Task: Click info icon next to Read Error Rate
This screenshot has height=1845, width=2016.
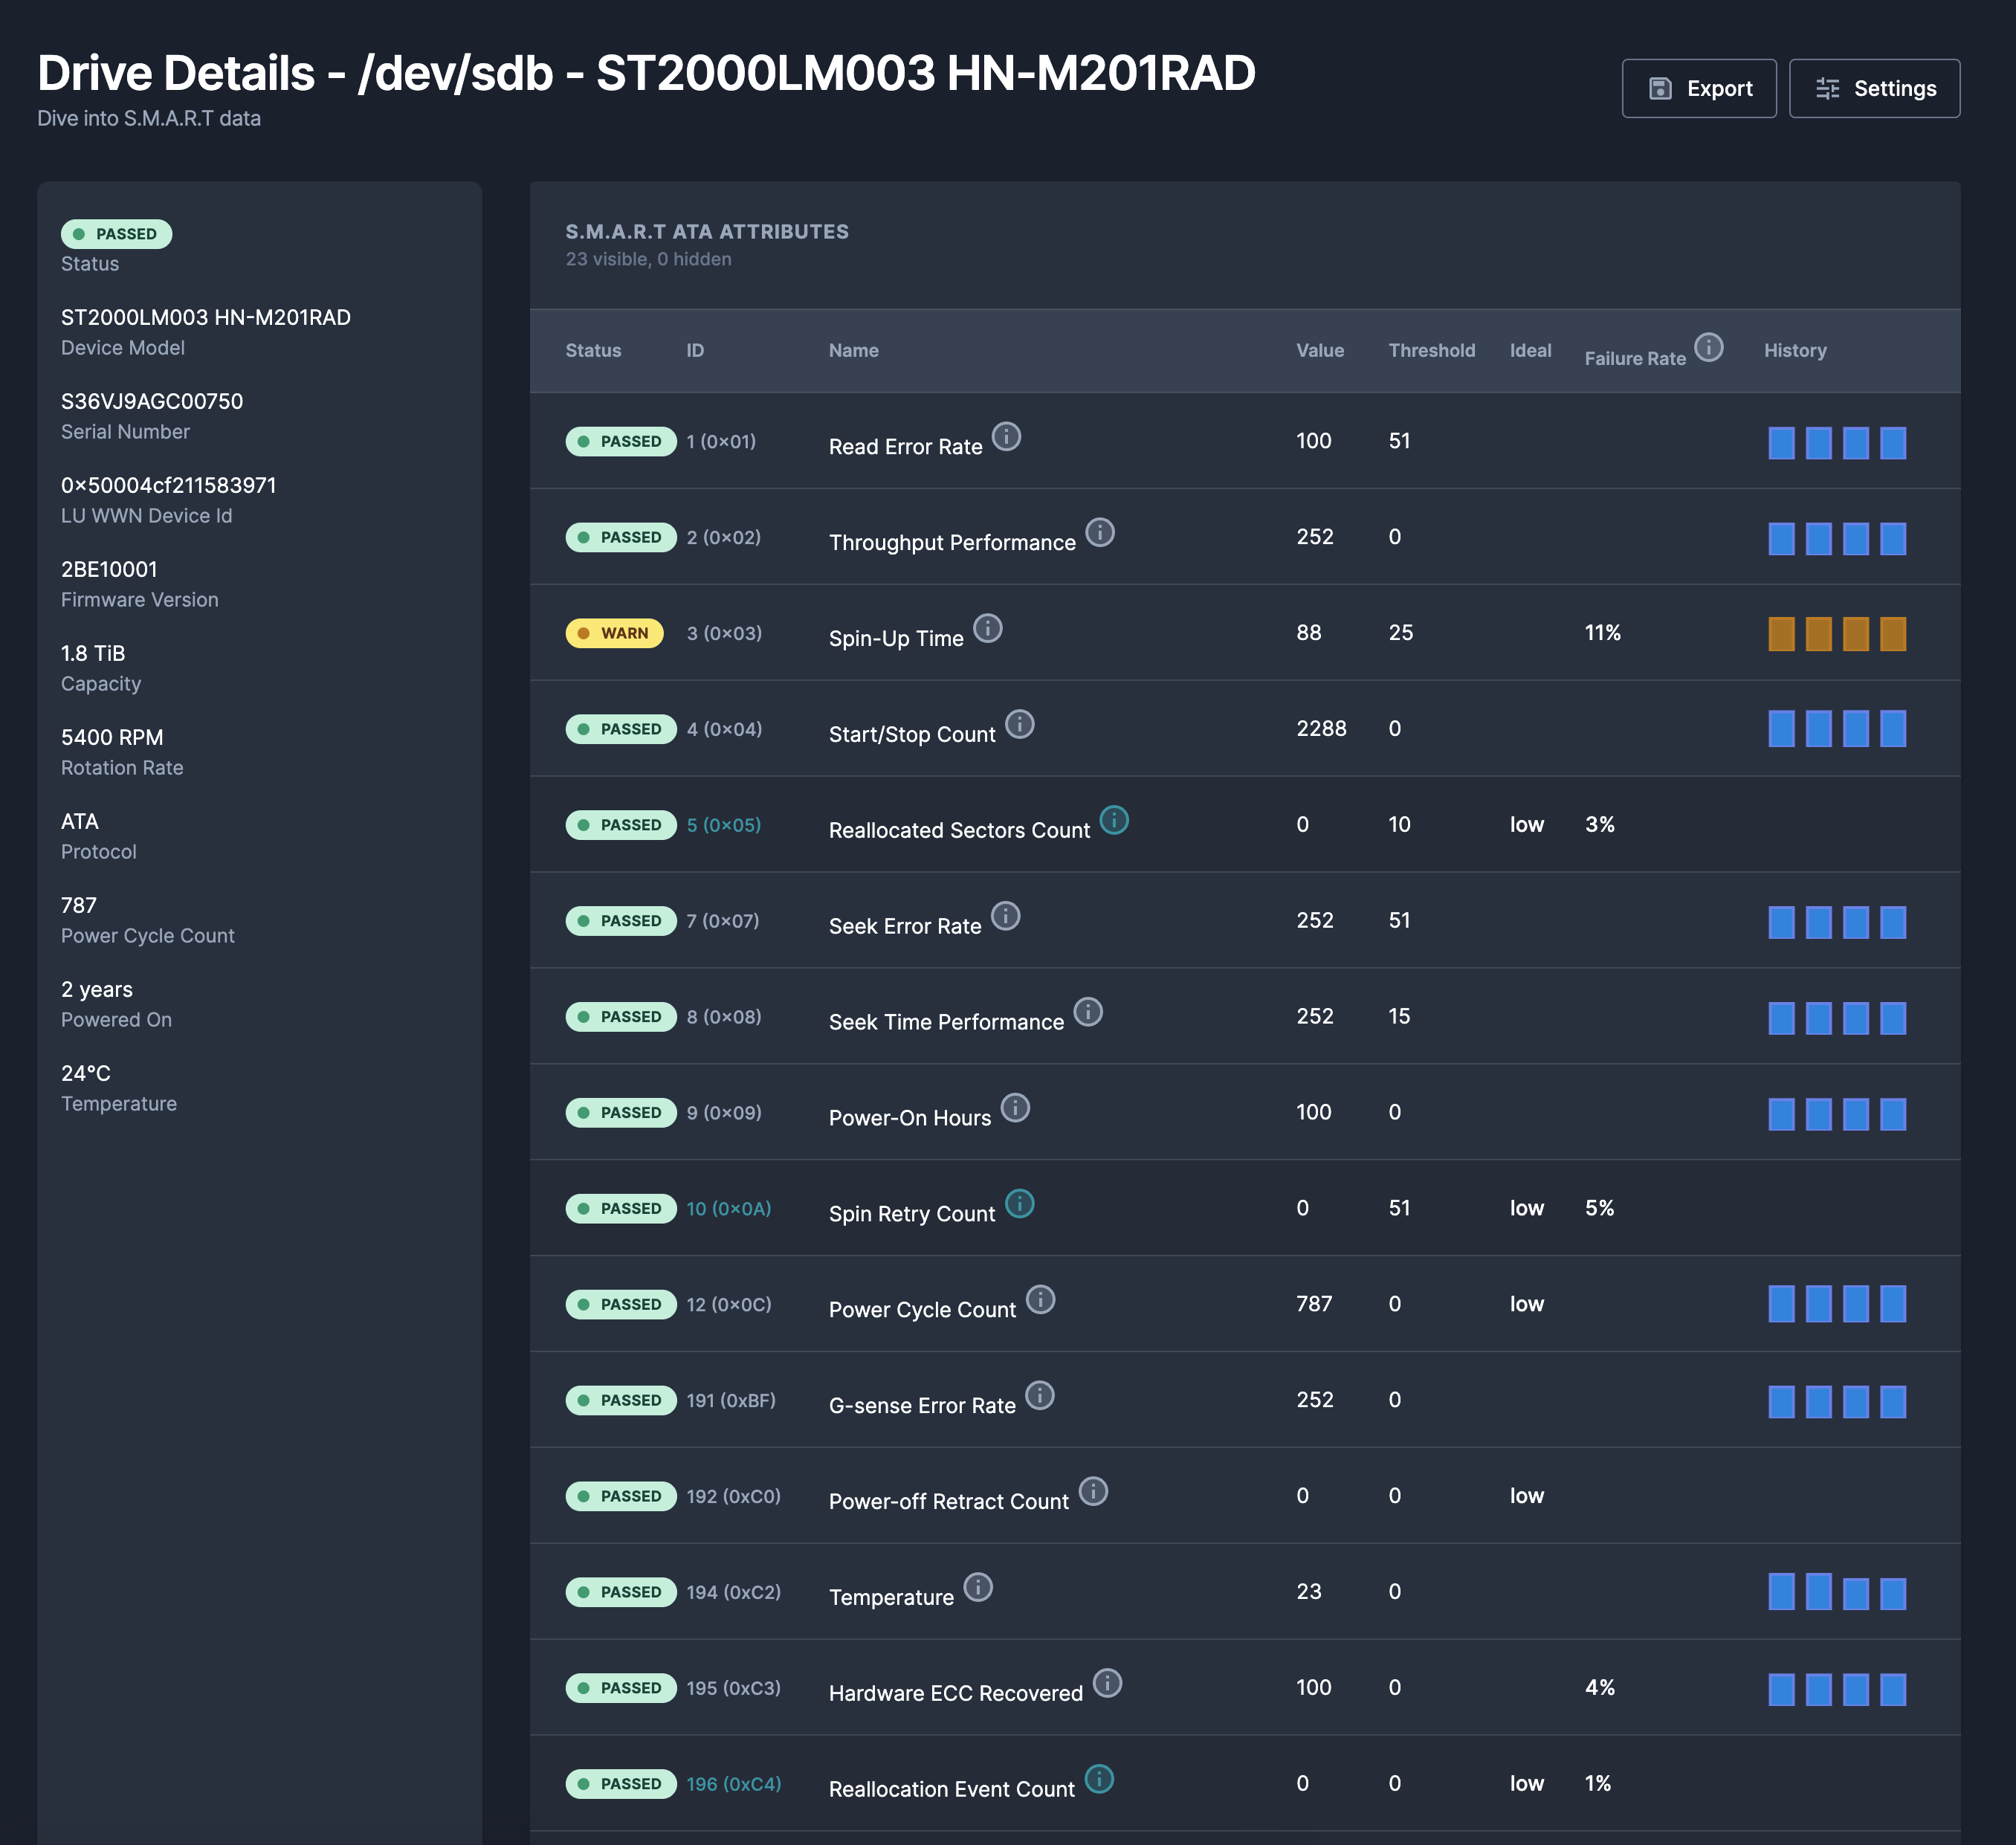Action: coord(1006,436)
